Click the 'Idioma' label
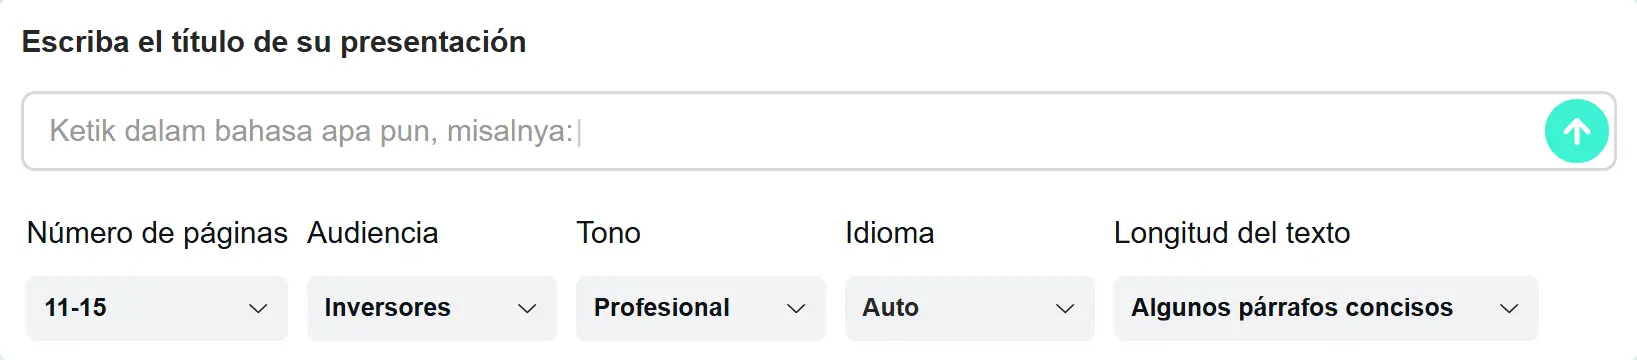The width and height of the screenshot is (1637, 360). 889,233
